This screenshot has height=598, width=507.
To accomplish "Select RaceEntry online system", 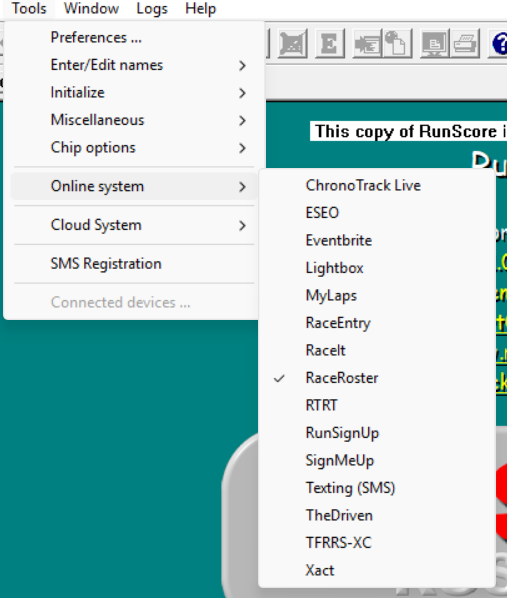I will (x=377, y=323).
